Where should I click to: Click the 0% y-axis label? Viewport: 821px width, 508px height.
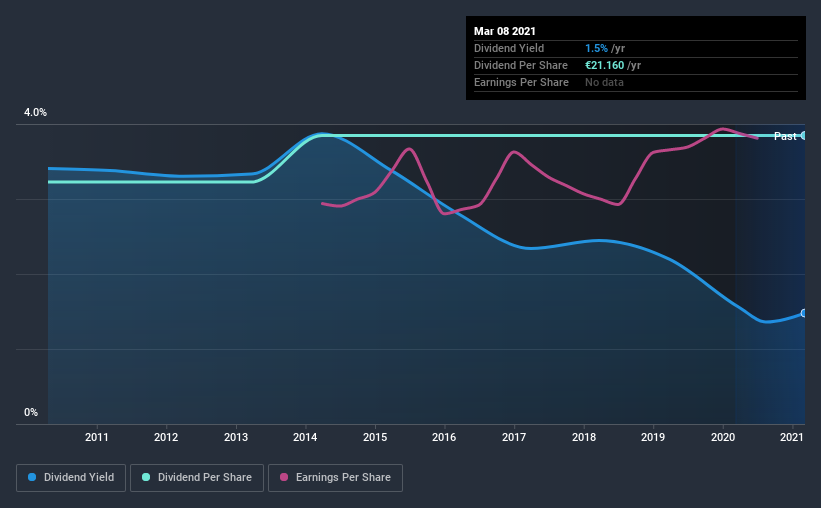point(31,413)
